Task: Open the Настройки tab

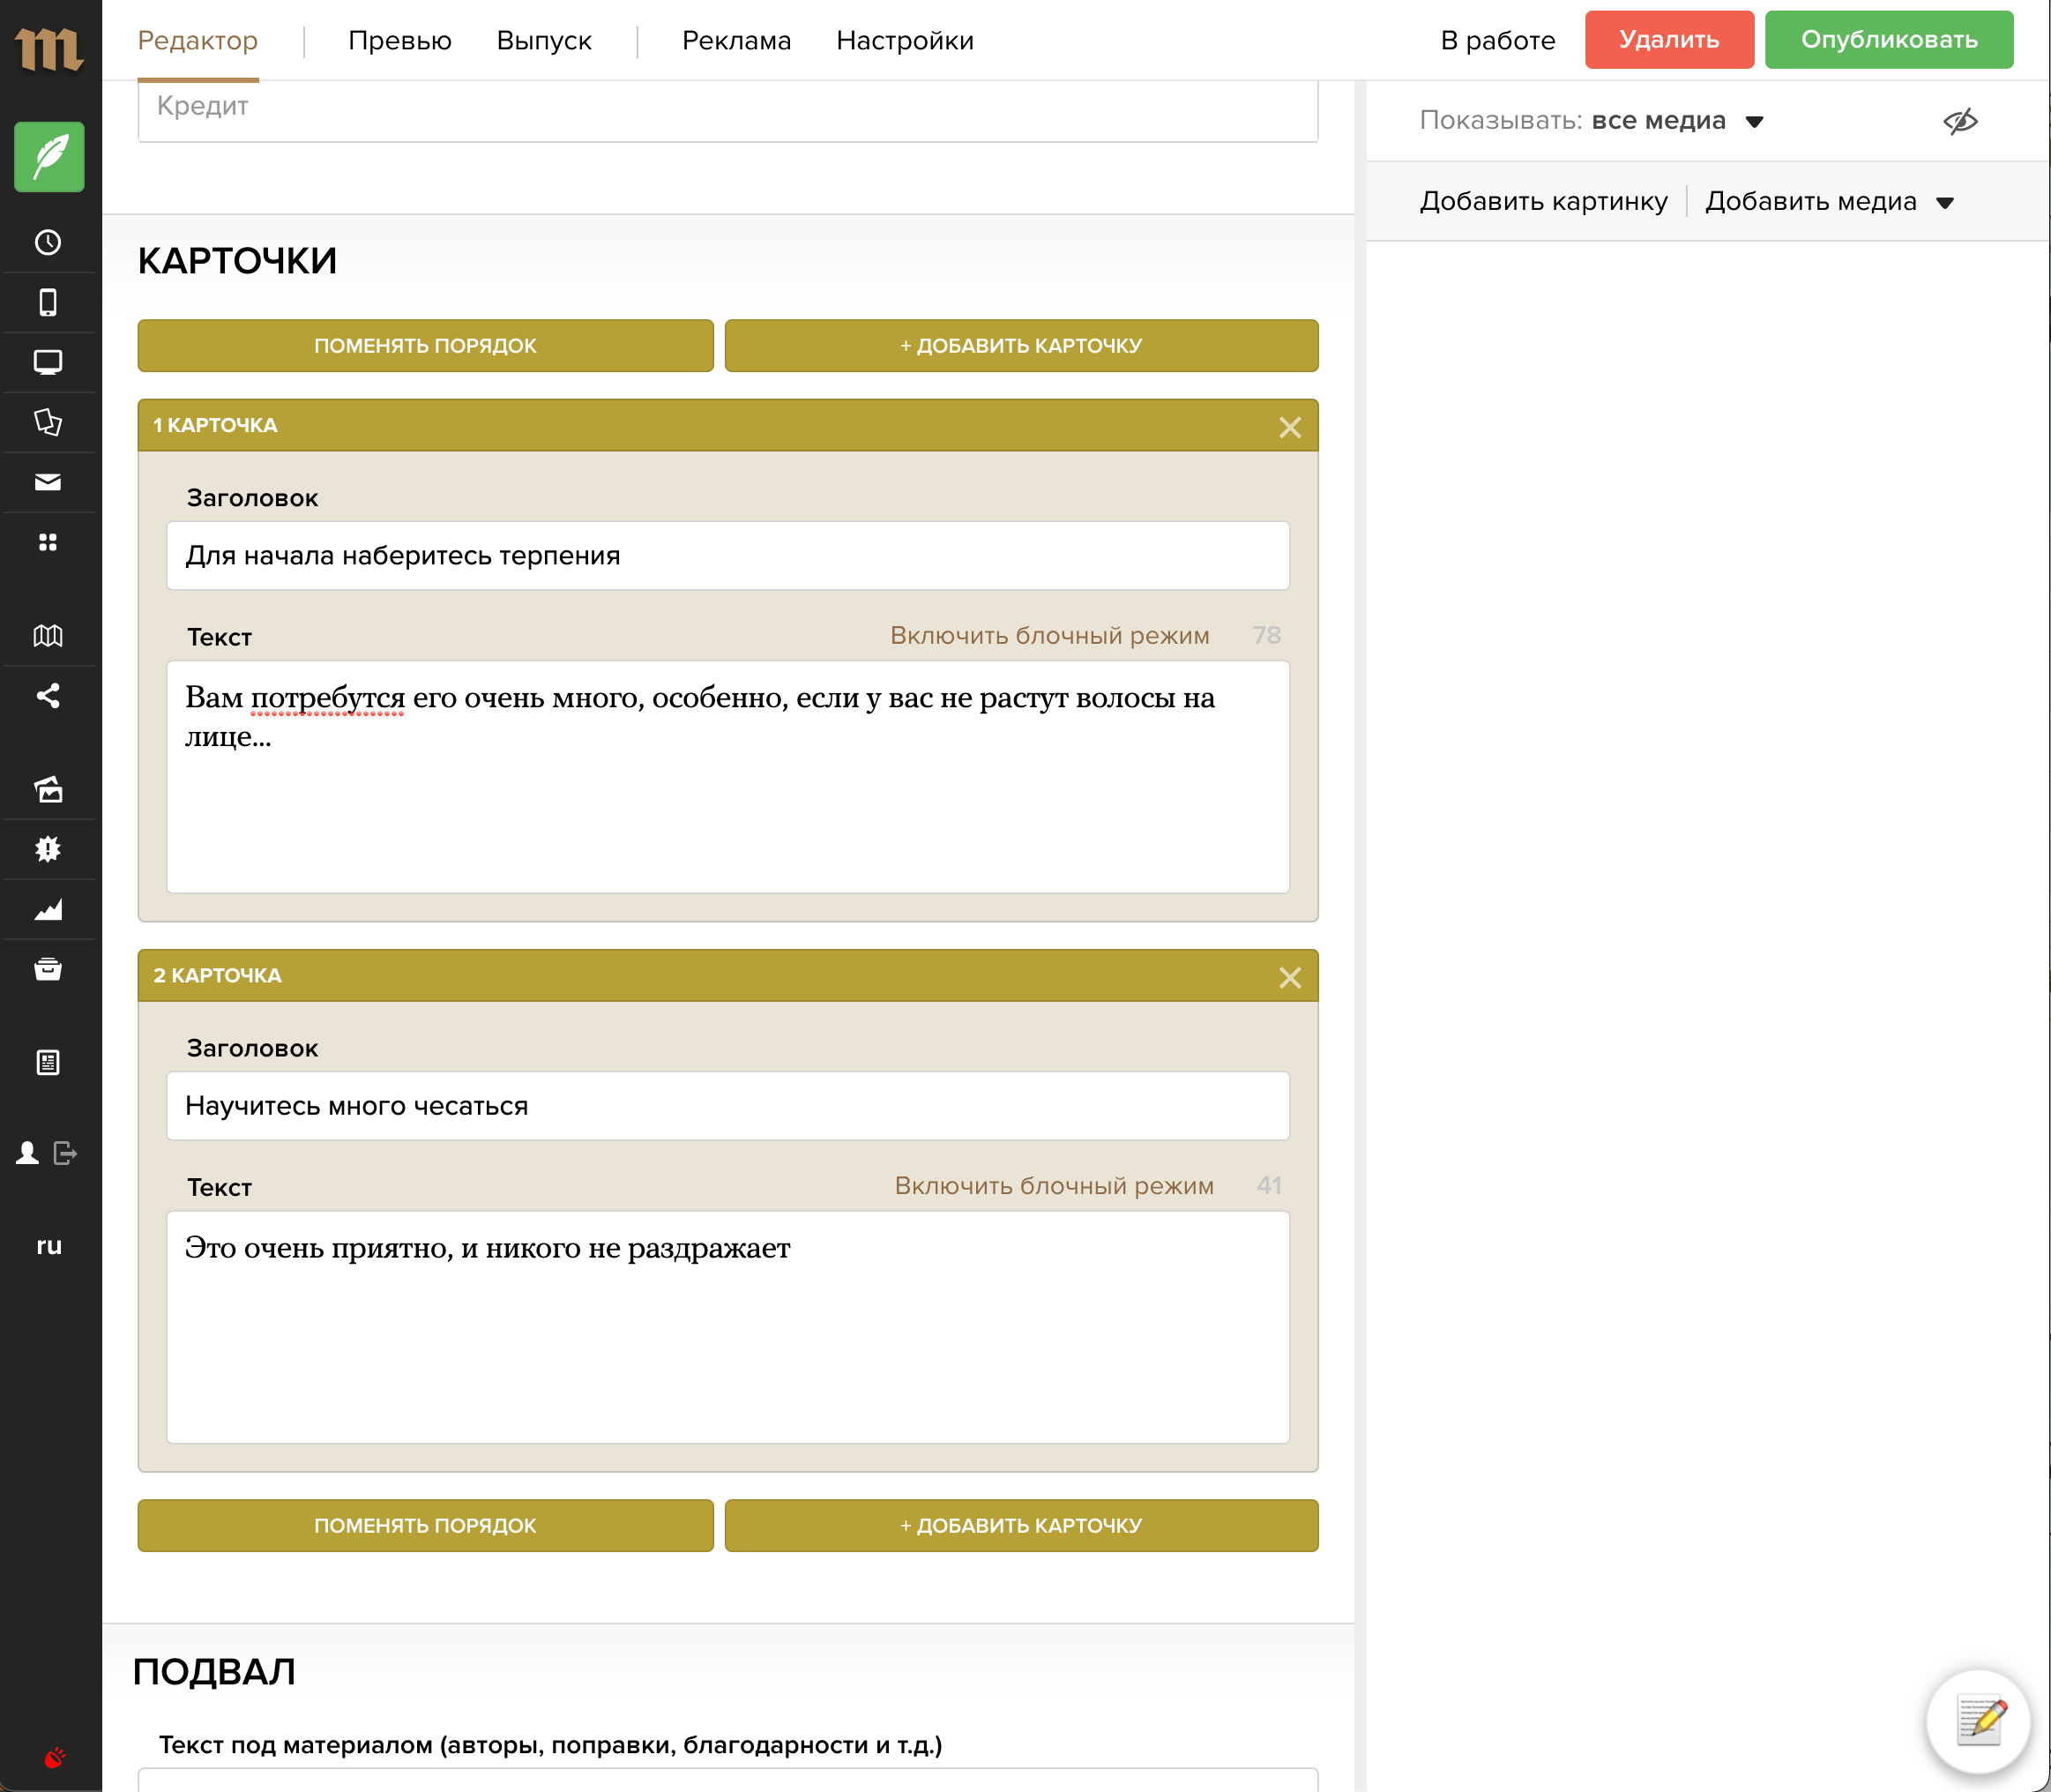Action: pos(904,41)
